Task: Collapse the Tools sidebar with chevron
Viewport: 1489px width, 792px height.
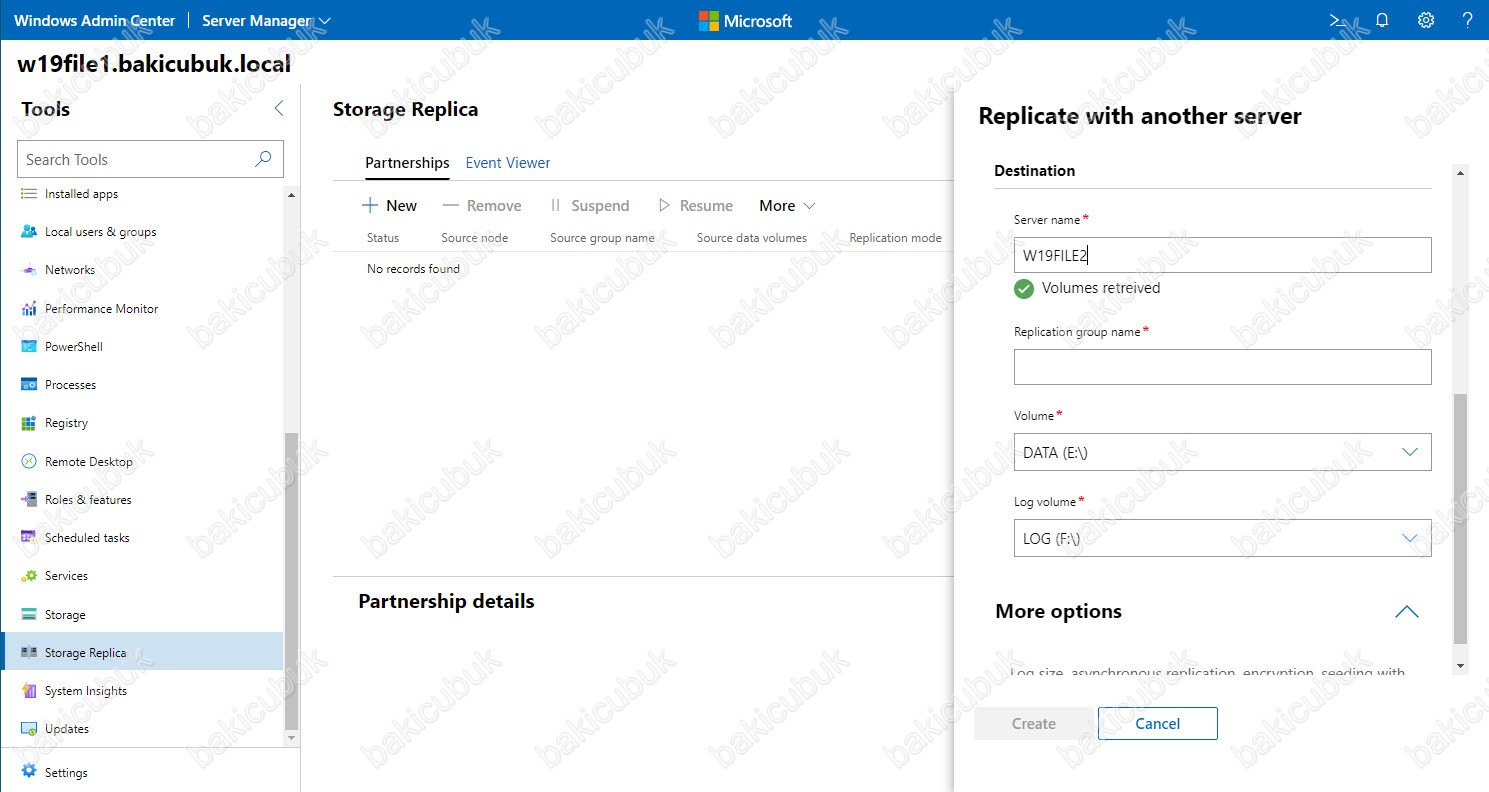Action: (x=279, y=109)
